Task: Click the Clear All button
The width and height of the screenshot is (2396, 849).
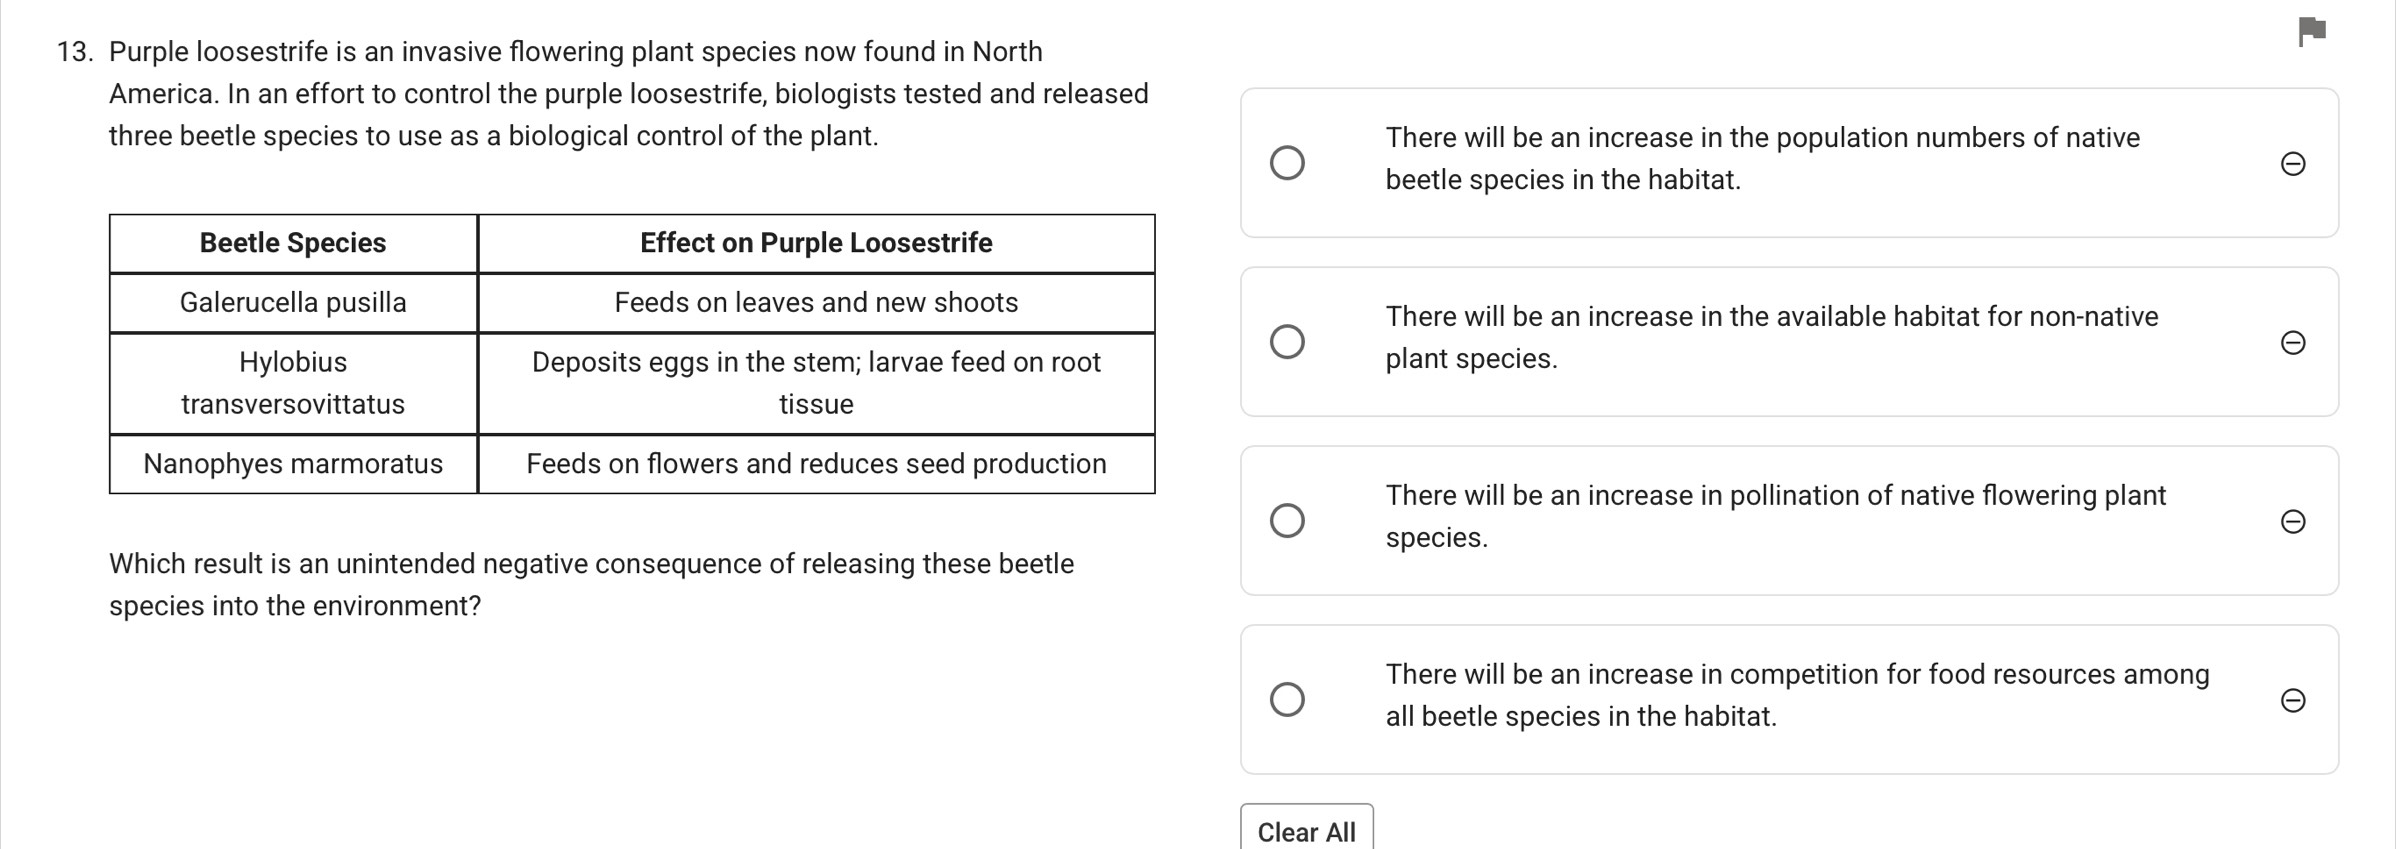Action: point(1306,830)
